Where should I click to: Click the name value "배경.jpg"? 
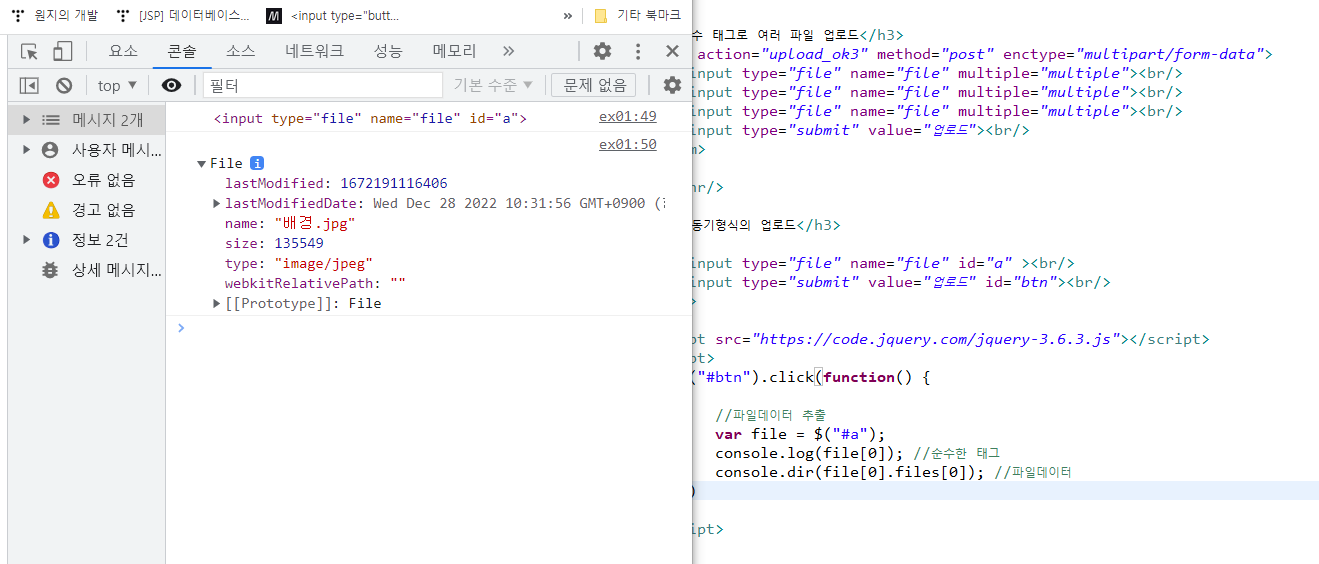(315, 223)
